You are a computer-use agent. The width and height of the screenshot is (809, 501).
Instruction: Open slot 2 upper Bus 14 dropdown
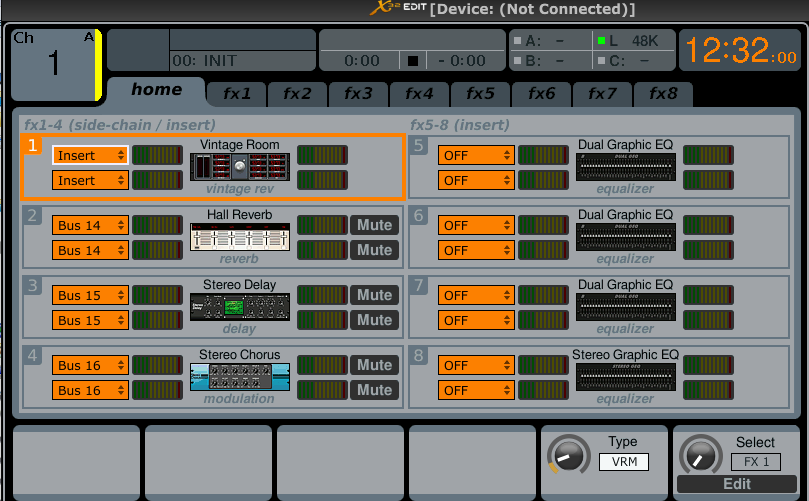(90, 225)
